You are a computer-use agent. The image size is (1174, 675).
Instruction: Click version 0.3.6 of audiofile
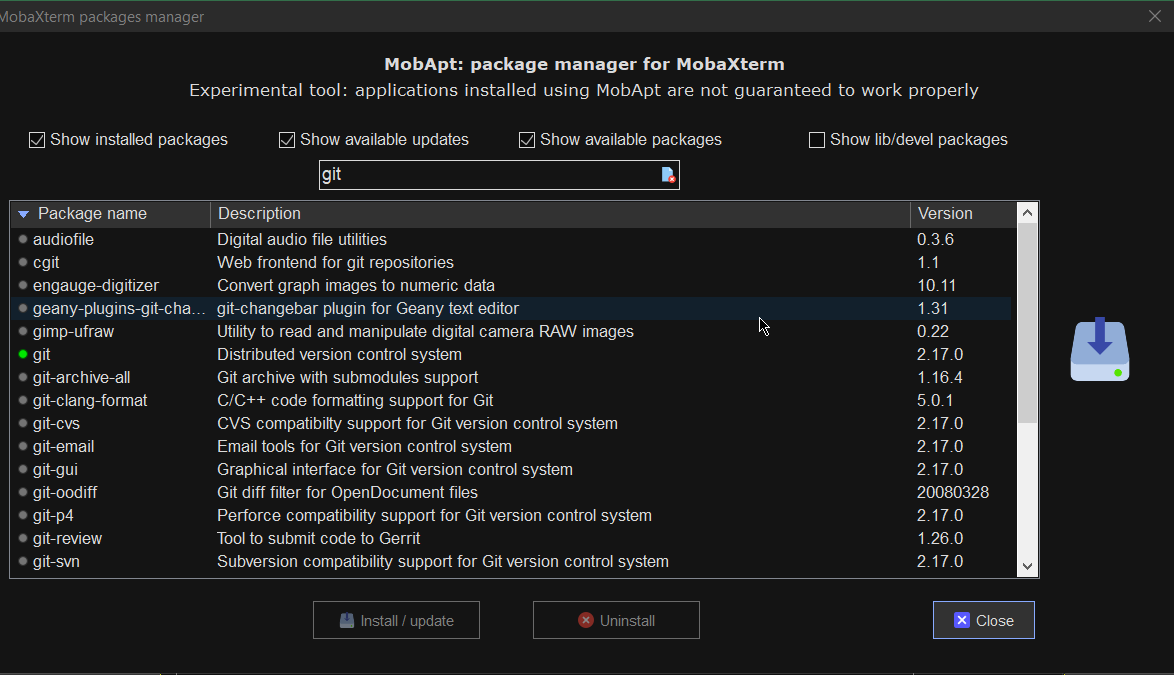pos(936,239)
